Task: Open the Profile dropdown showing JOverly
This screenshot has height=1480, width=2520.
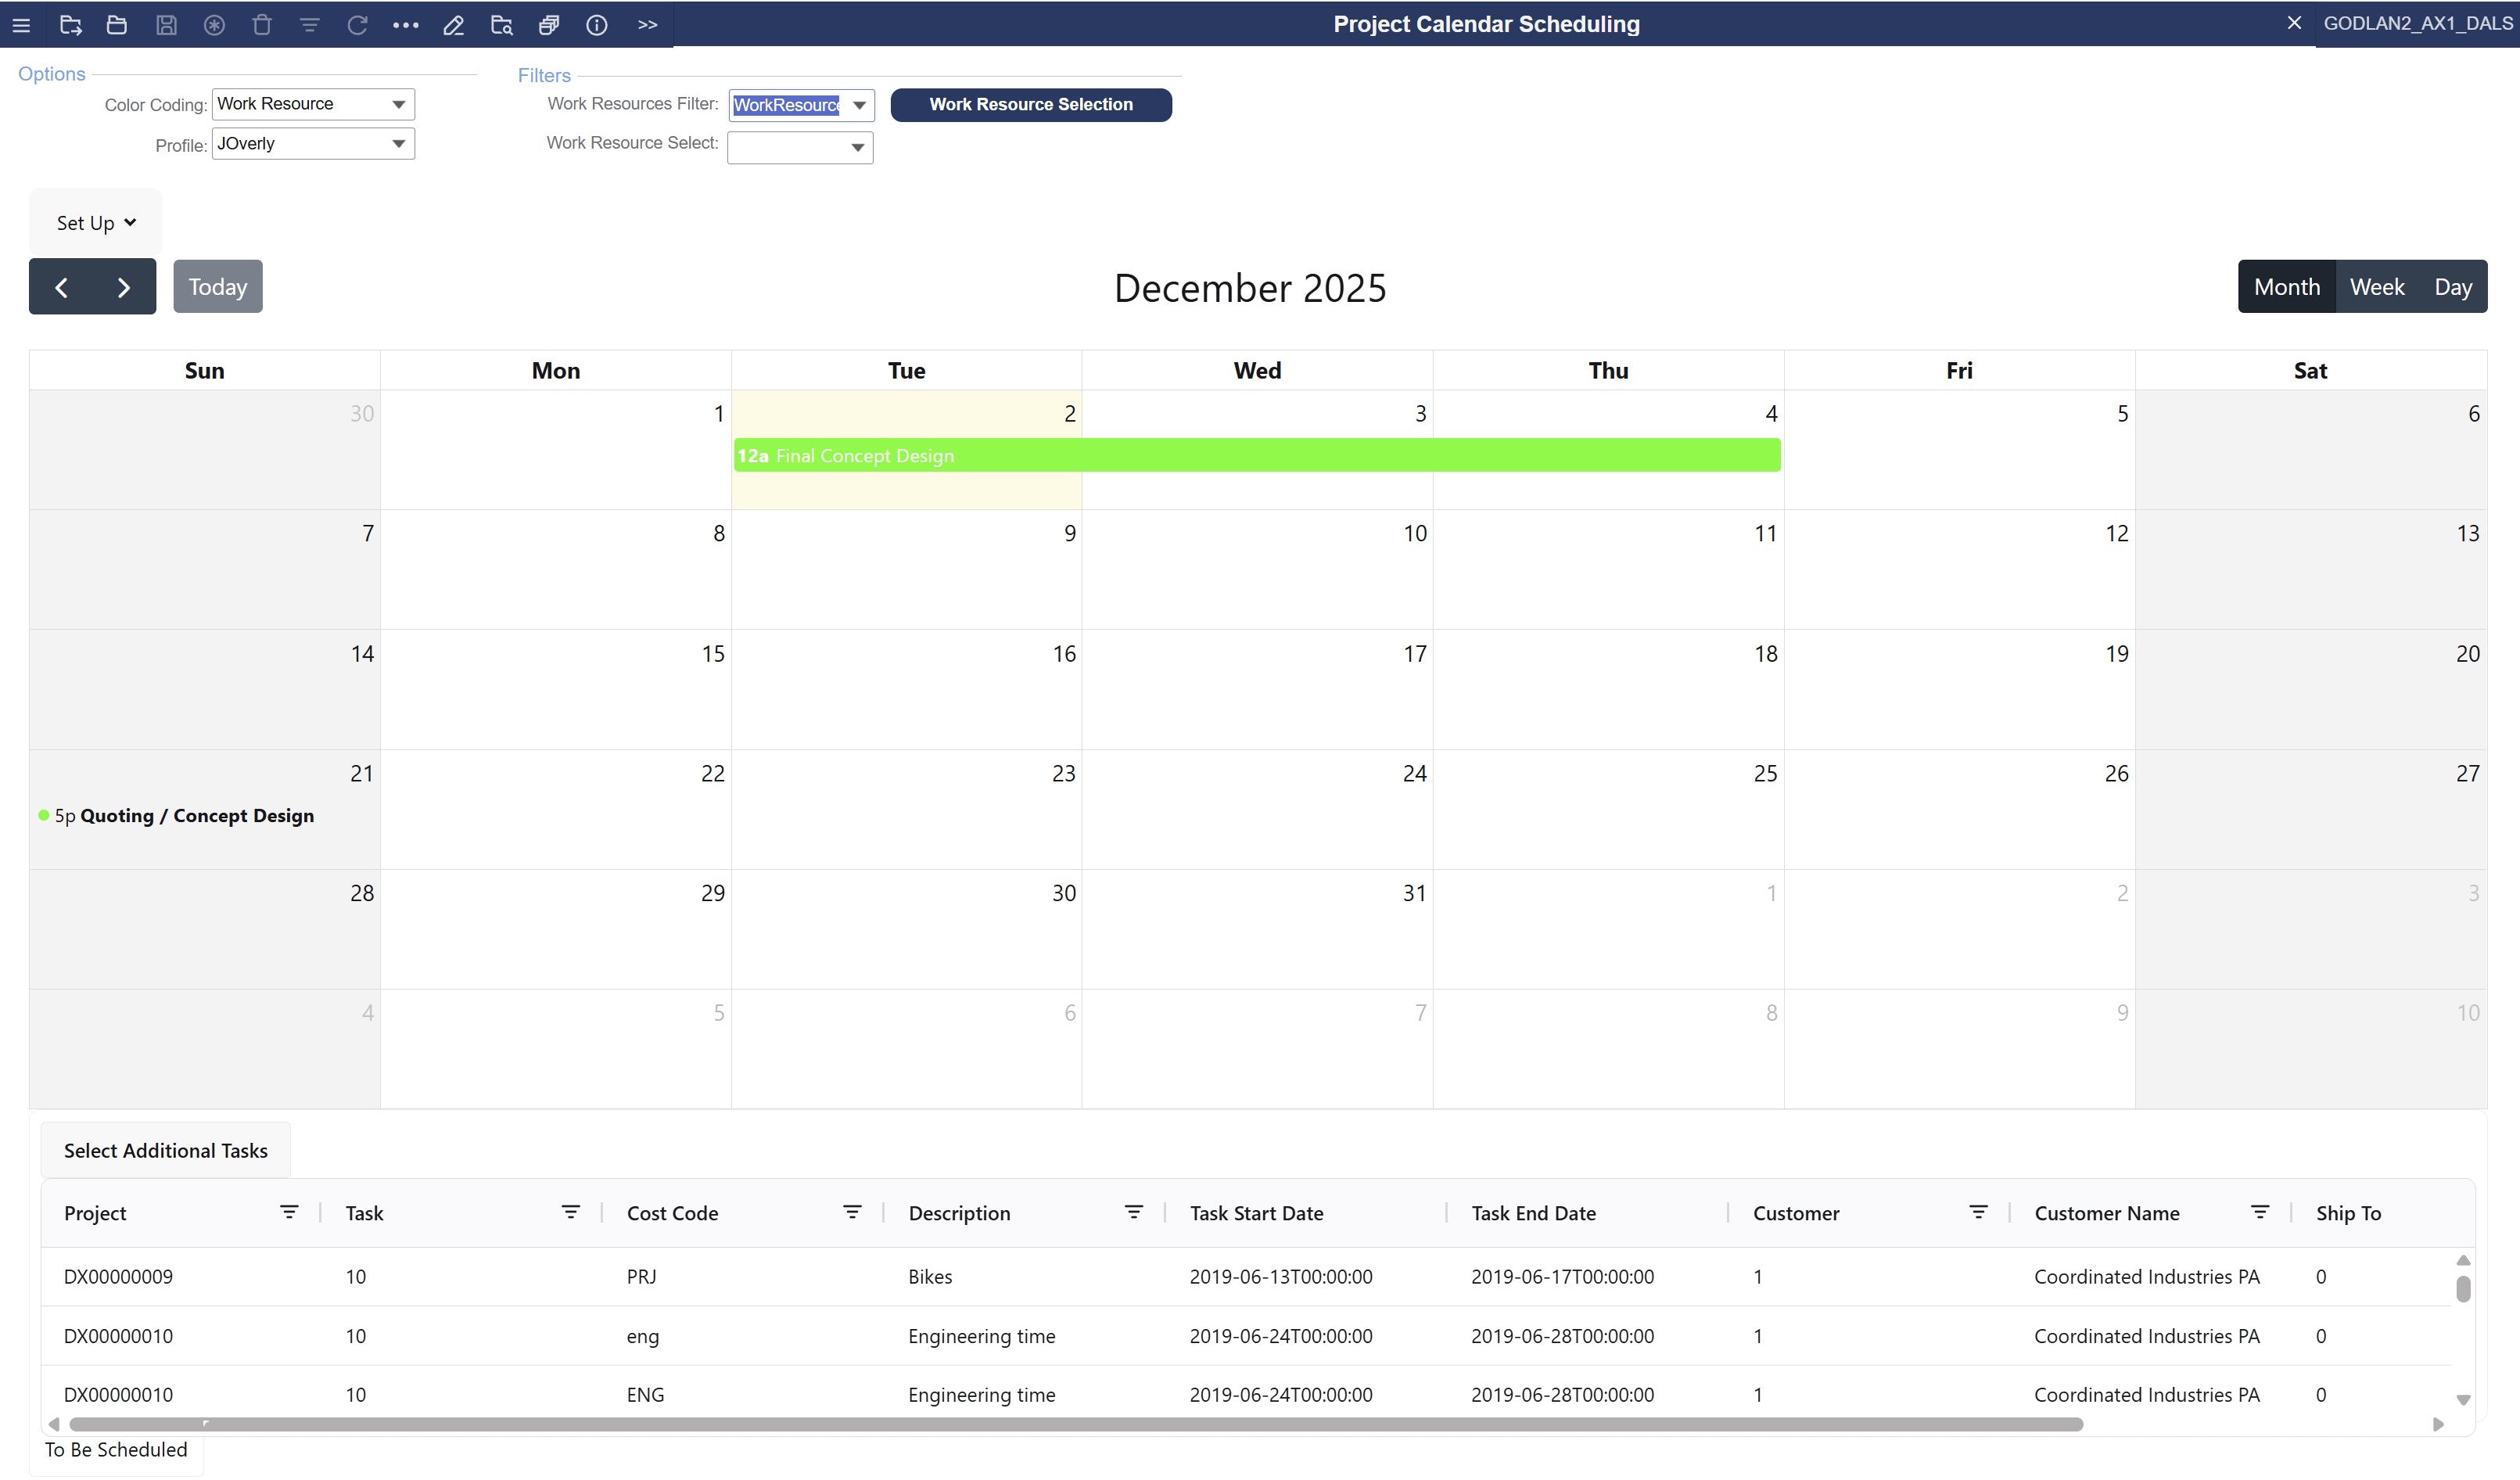Action: (313, 143)
